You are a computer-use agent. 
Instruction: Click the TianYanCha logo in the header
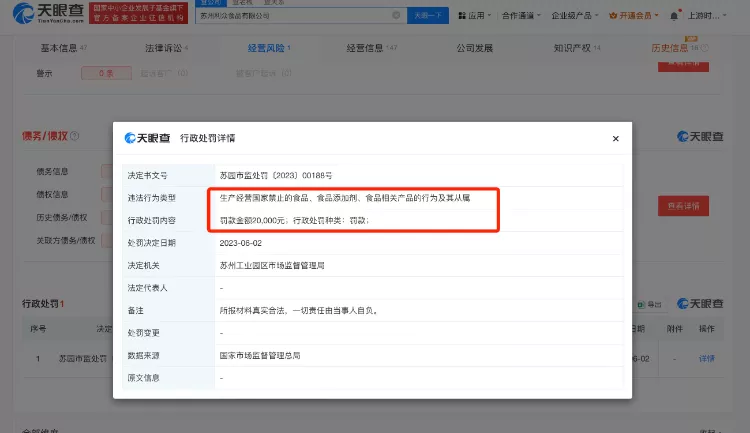[48, 13]
